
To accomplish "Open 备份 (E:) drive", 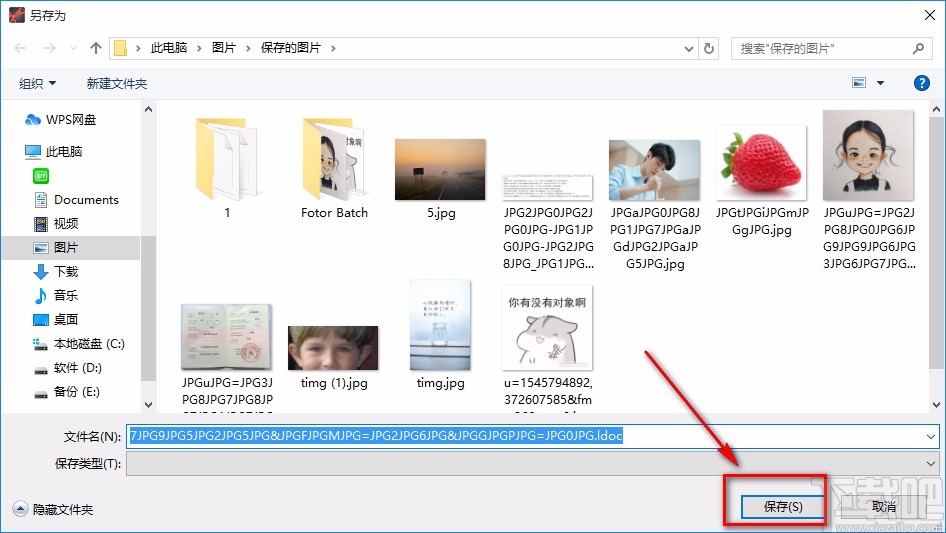I will pyautogui.click(x=66, y=392).
